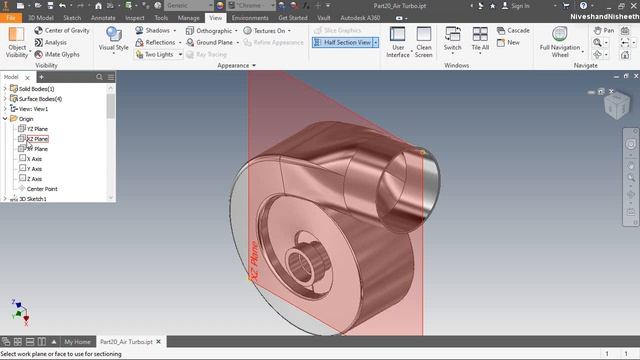Click the Switch windows icon
This screenshot has height=360, width=640.
coord(453,34)
